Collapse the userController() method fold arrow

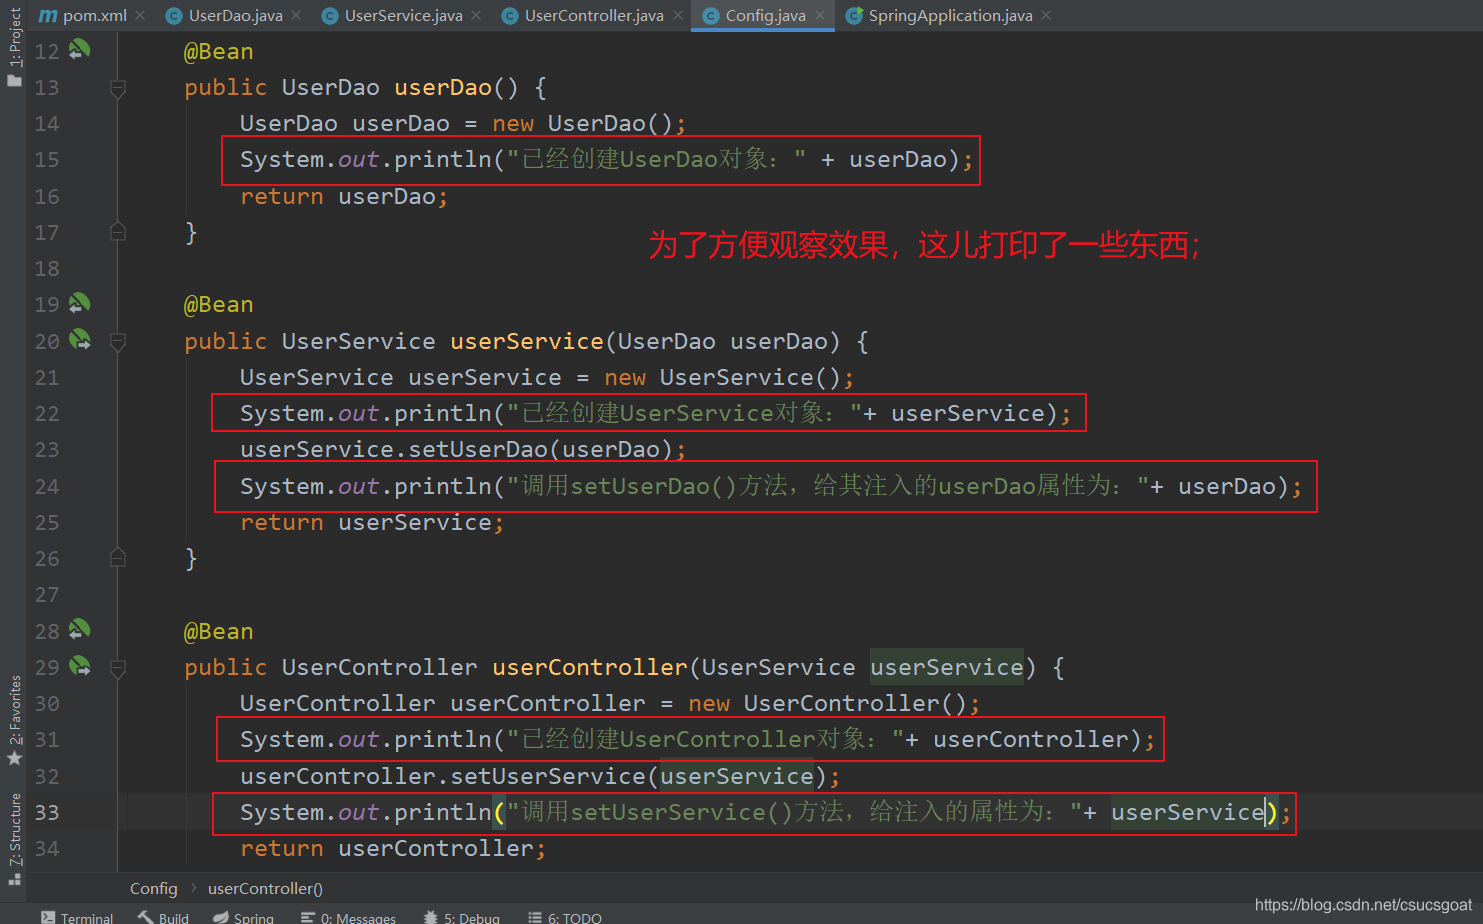117,667
